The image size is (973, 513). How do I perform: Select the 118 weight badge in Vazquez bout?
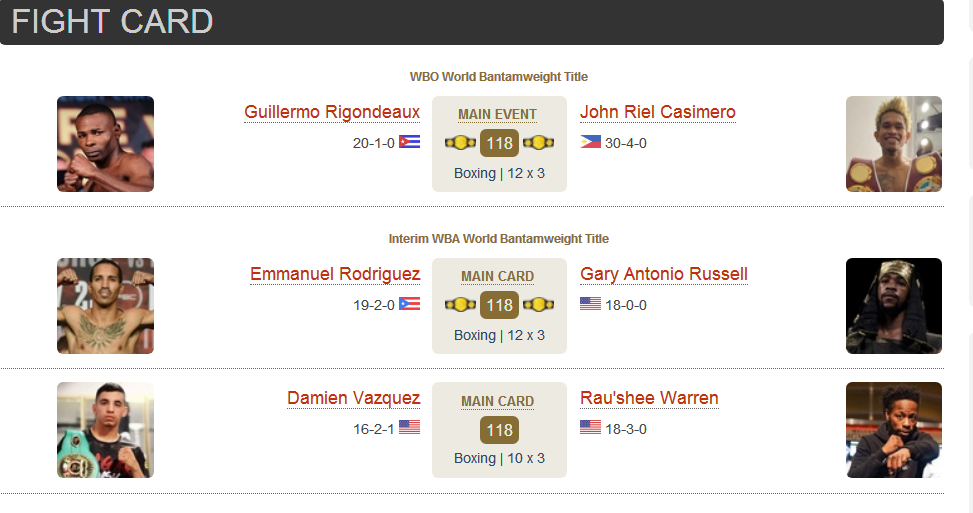(x=500, y=430)
